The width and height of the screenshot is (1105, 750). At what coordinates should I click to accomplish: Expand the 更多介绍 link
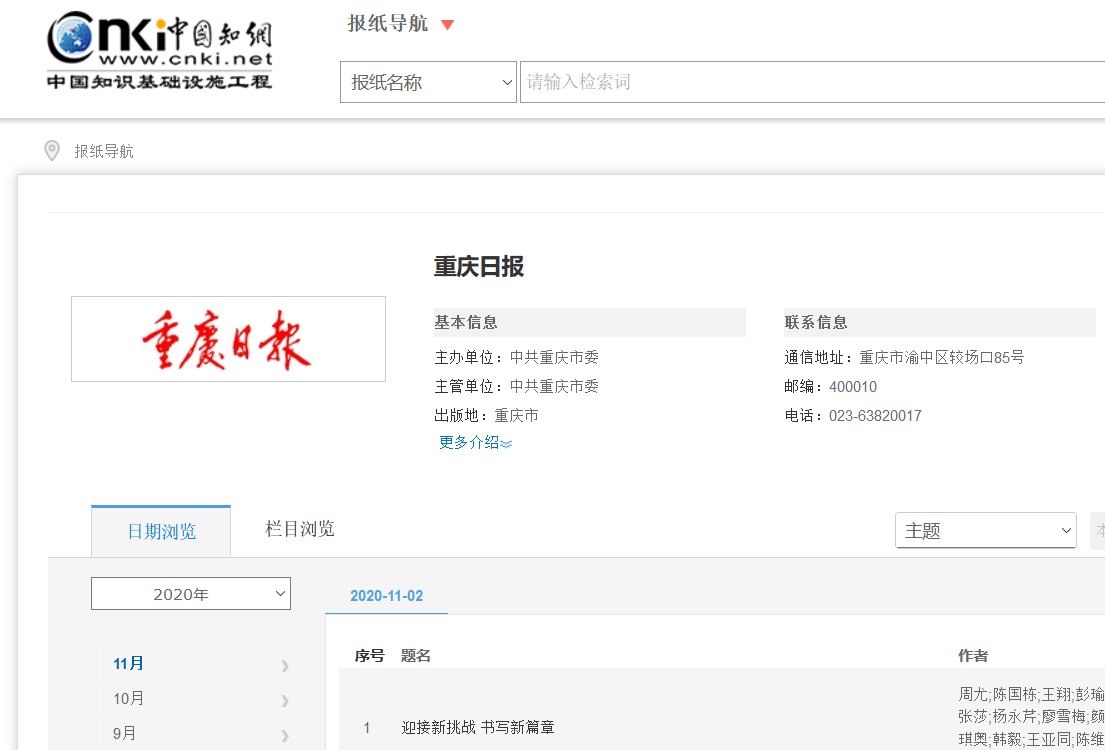point(475,443)
